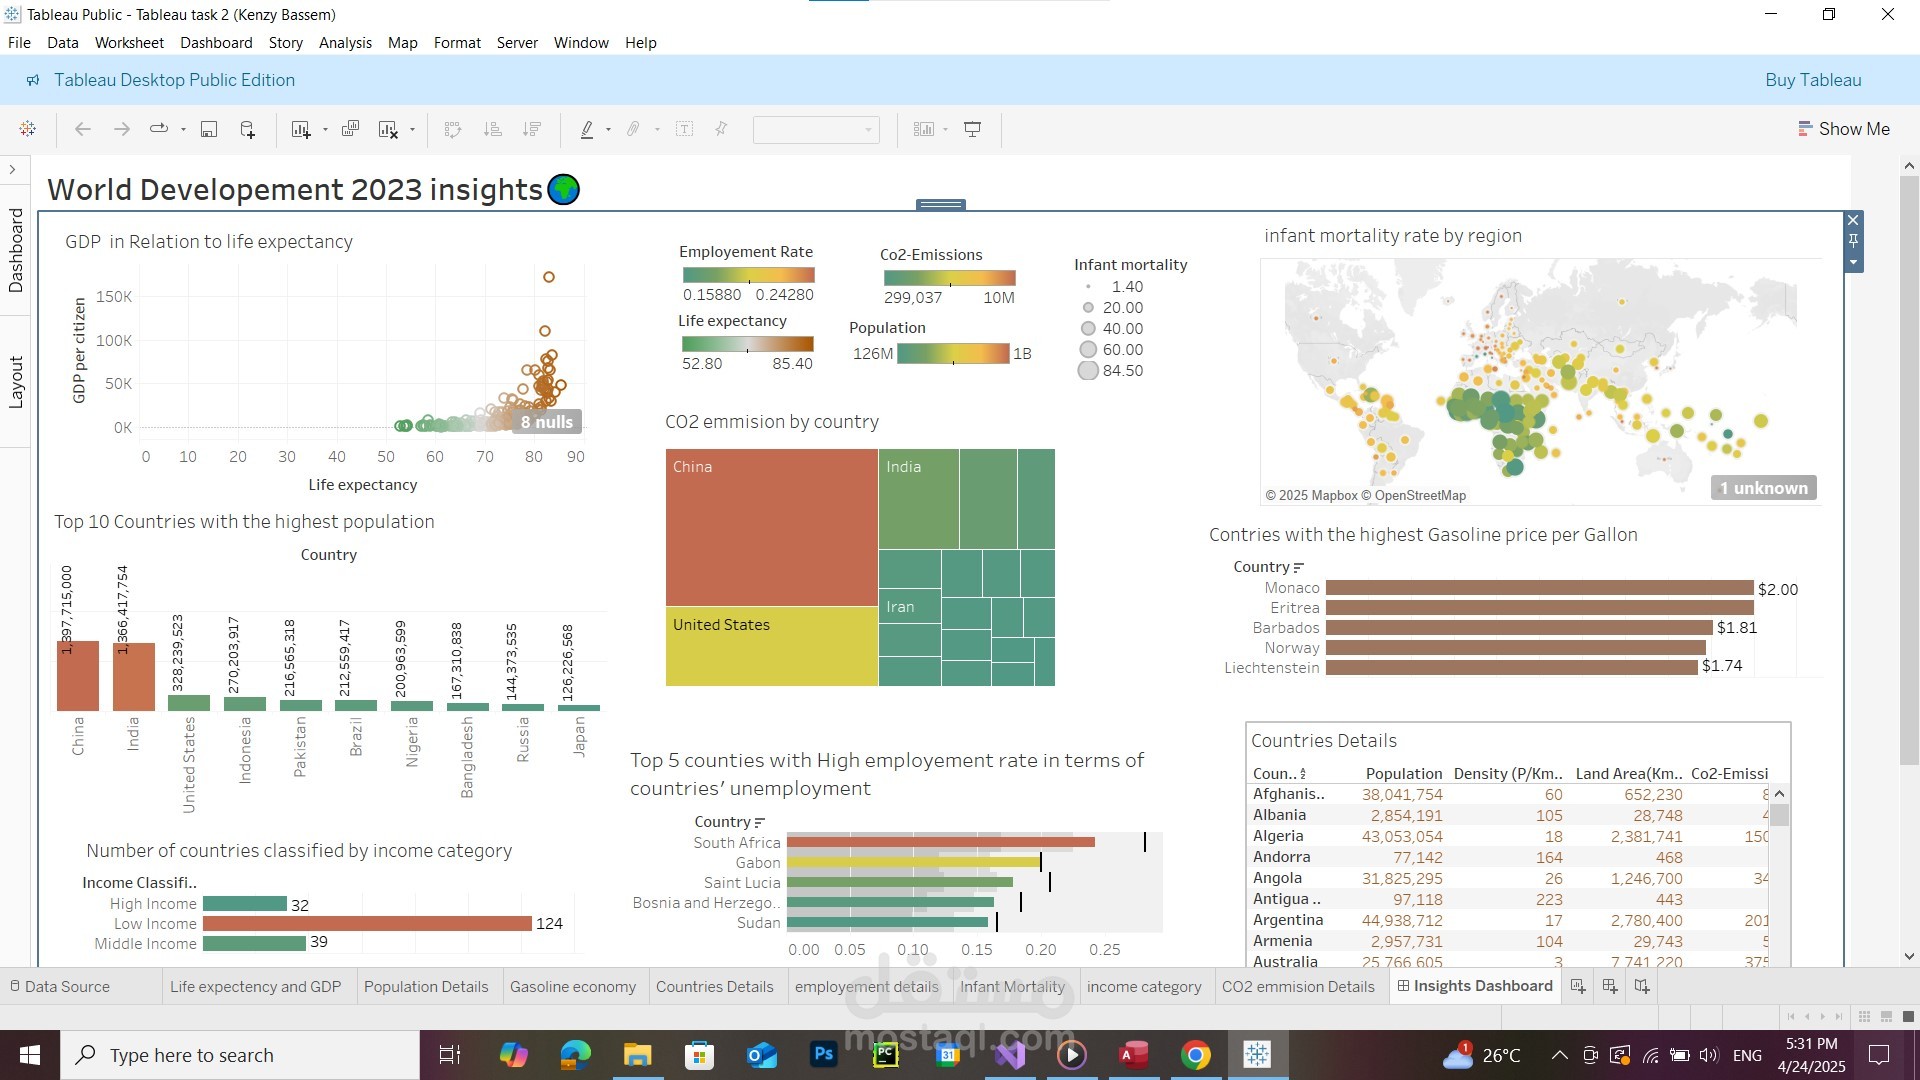Viewport: 1920px width, 1080px height.
Task: Switch to CO2 emmision Details tab
Action: point(1298,986)
